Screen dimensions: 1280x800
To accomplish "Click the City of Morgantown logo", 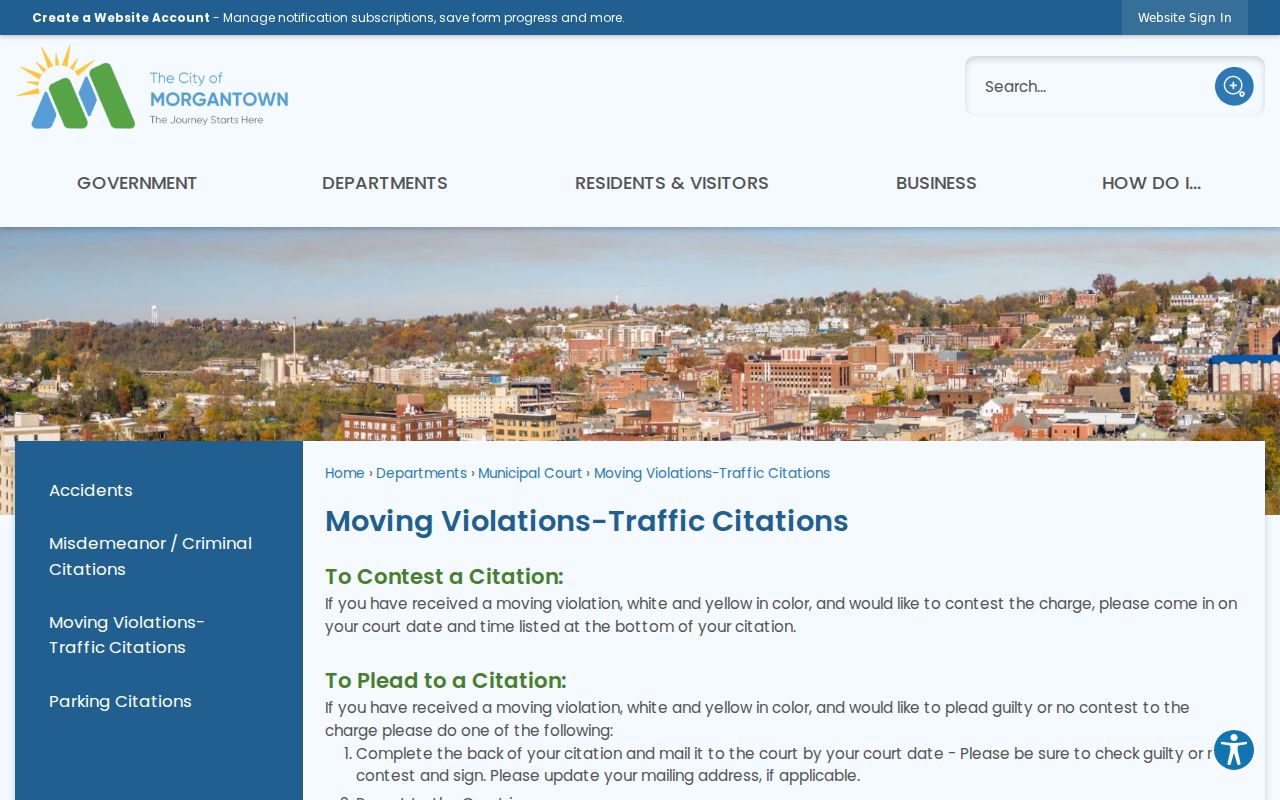I will (153, 87).
